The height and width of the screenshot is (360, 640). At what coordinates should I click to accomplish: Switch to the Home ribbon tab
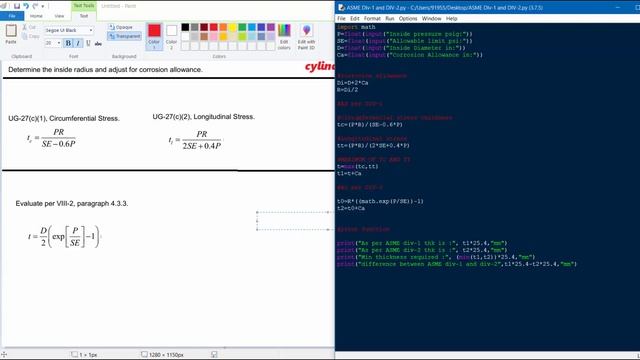click(x=36, y=16)
